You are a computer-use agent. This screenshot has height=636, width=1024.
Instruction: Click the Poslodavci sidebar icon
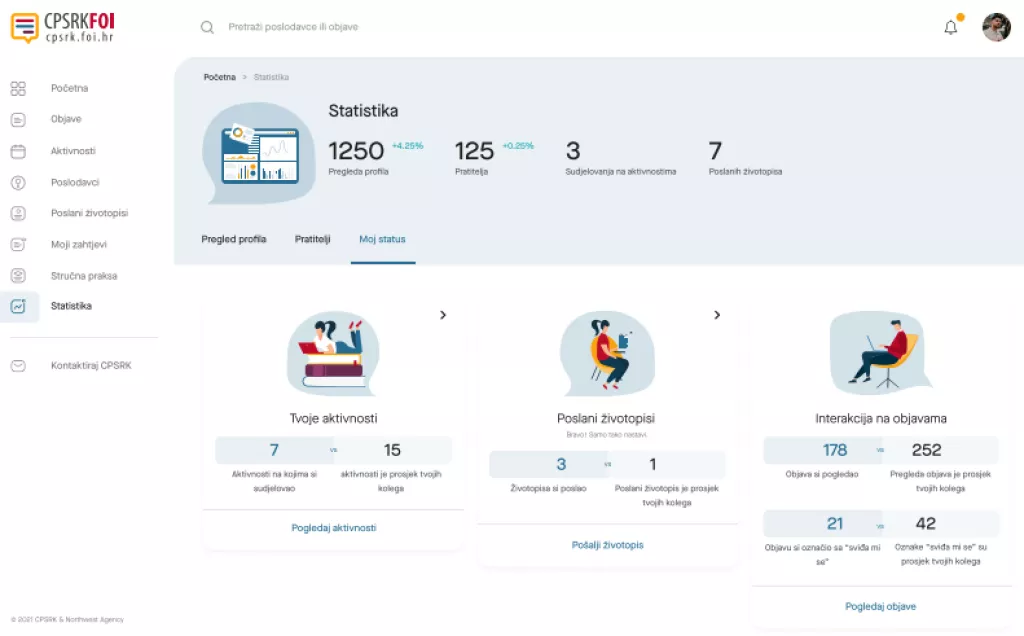[x=18, y=182]
